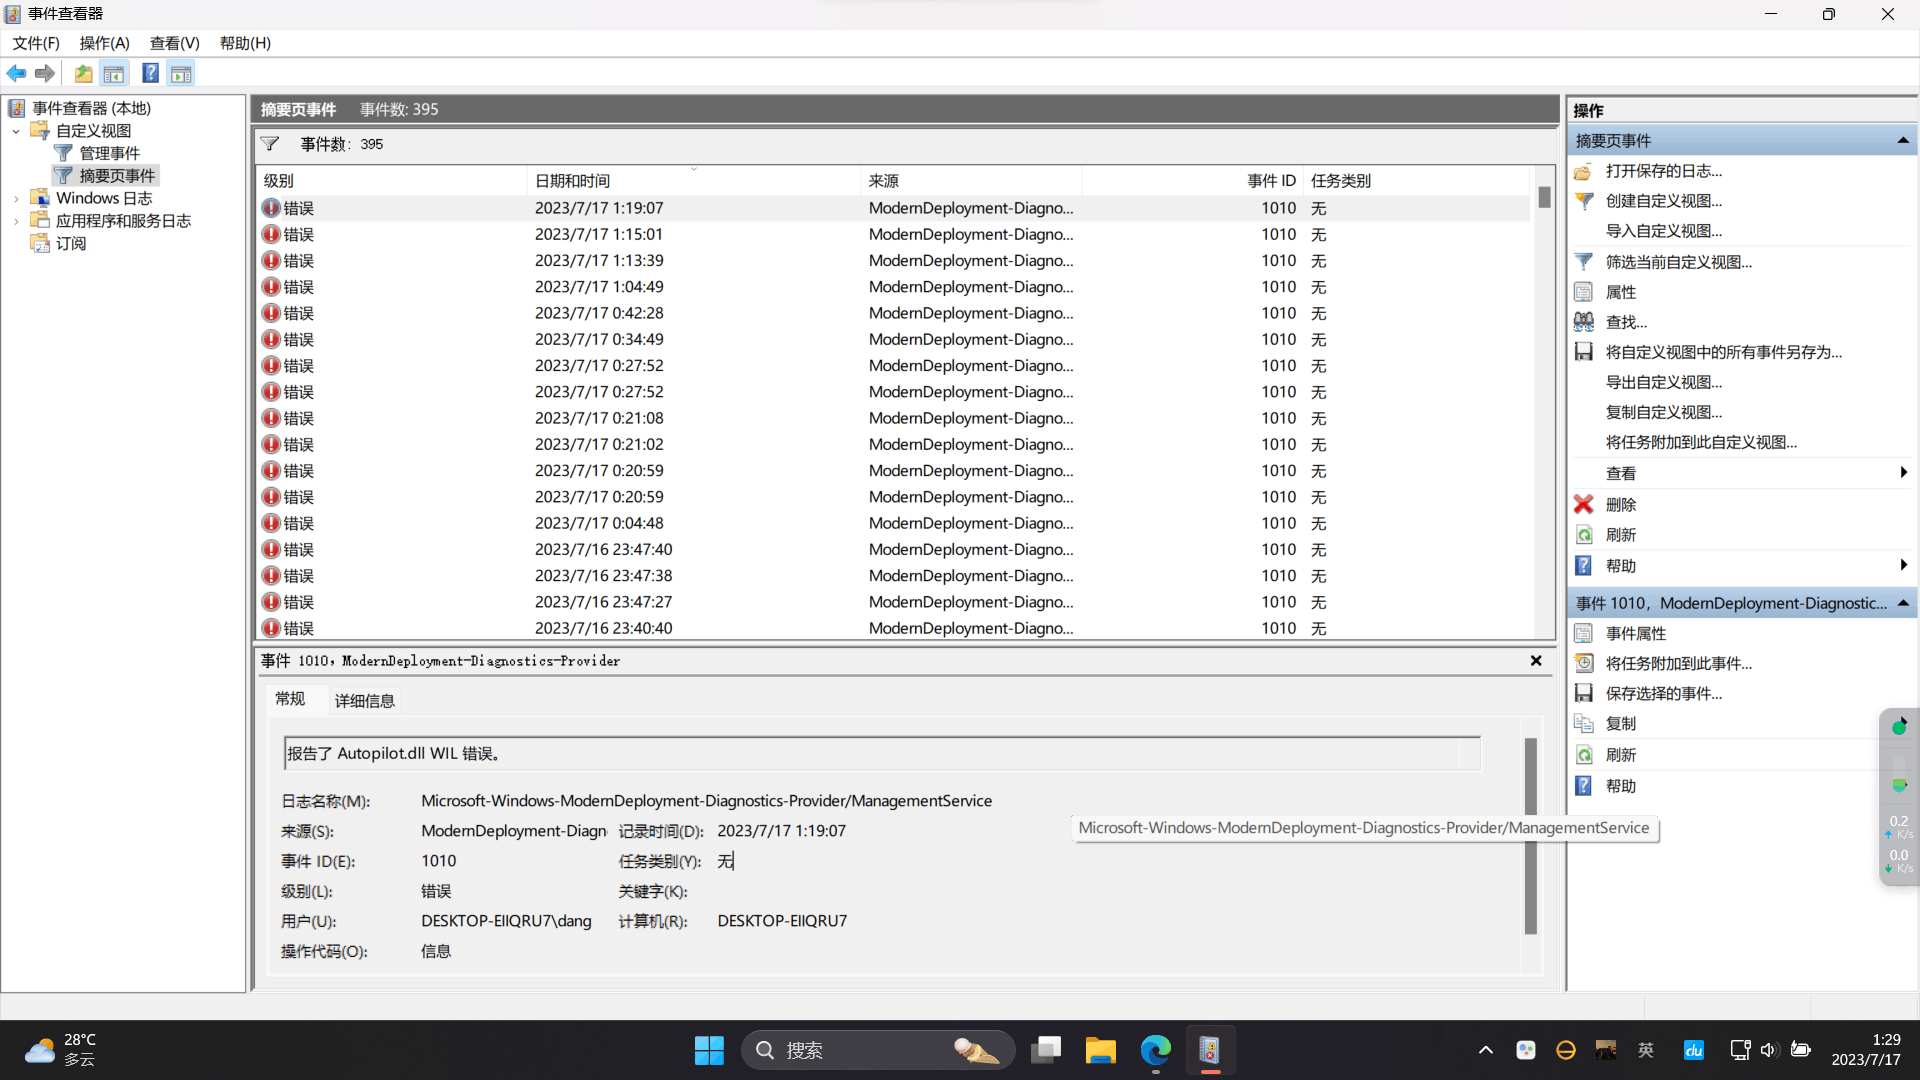Expand the Windows 日志 tree node
Screen dimensions: 1920x1080
click(16, 199)
